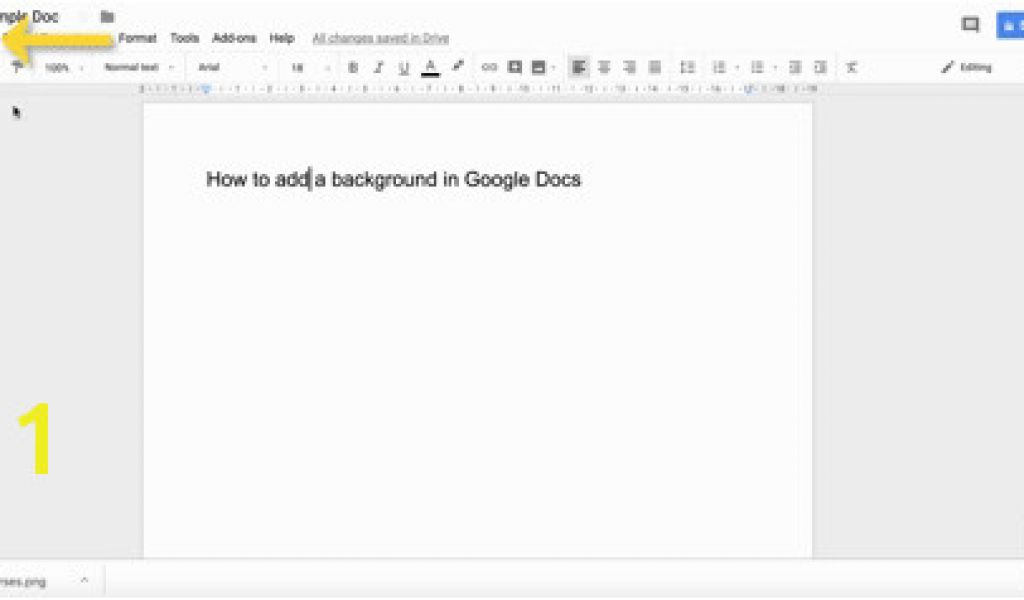Expand the downloaded file options chevron
The image size is (1024, 600).
[x=84, y=580]
